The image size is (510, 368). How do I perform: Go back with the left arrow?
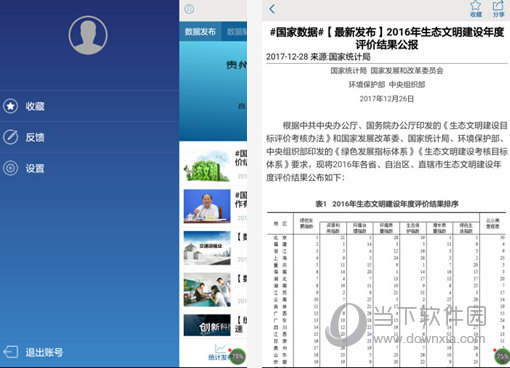(272, 9)
